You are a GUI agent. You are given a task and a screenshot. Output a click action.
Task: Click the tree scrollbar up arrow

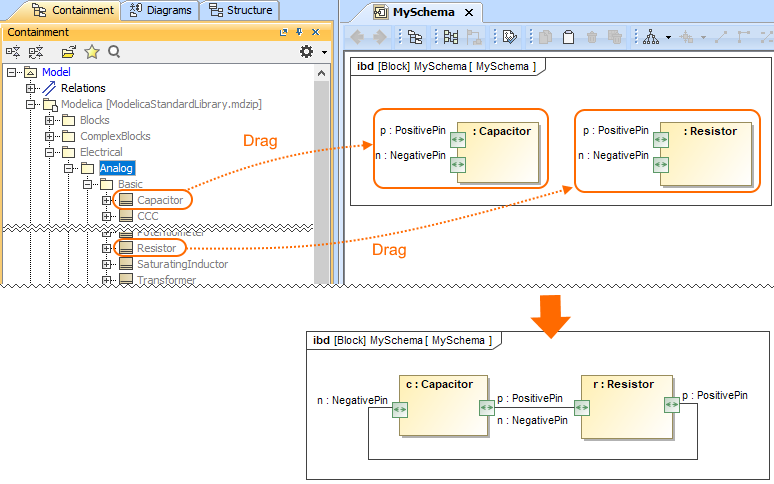(x=322, y=72)
